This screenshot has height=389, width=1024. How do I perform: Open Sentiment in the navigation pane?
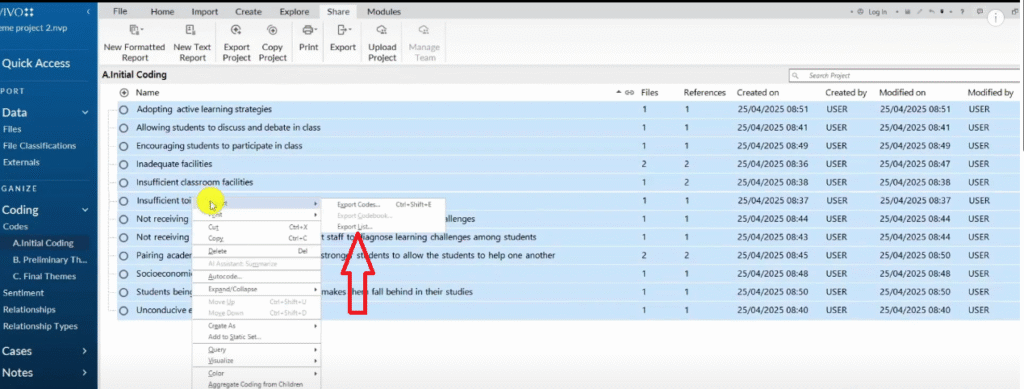(24, 293)
